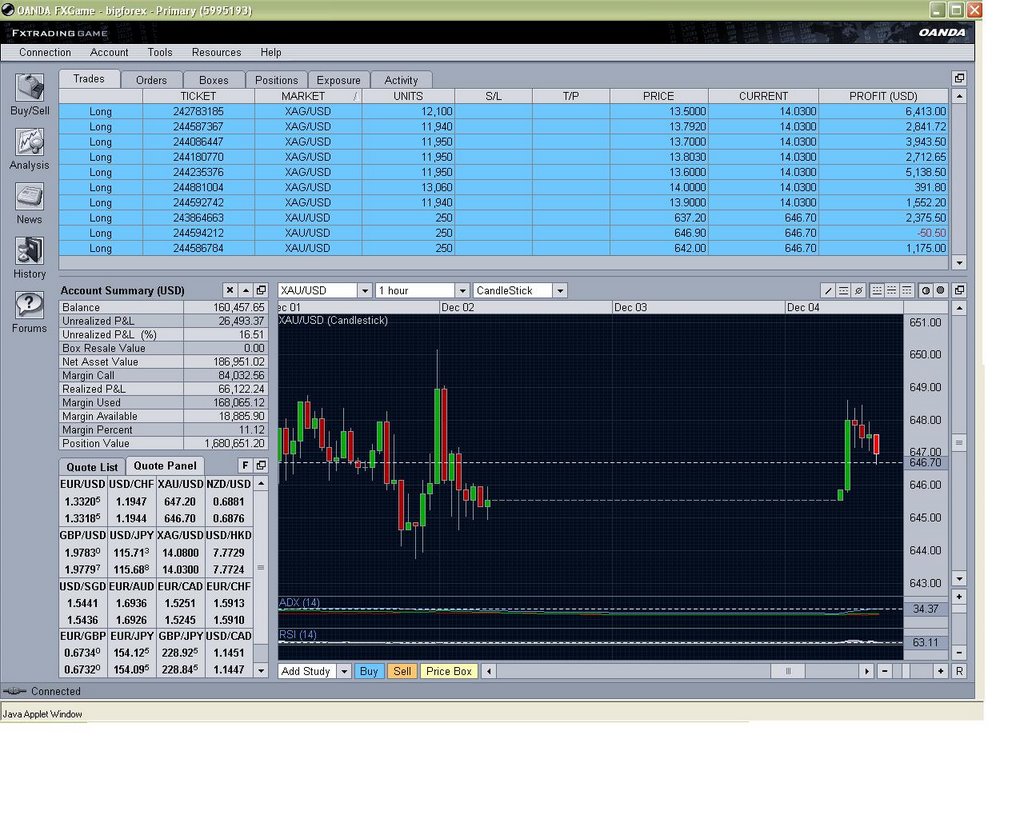Click the blue Buy button below chart

click(x=368, y=671)
